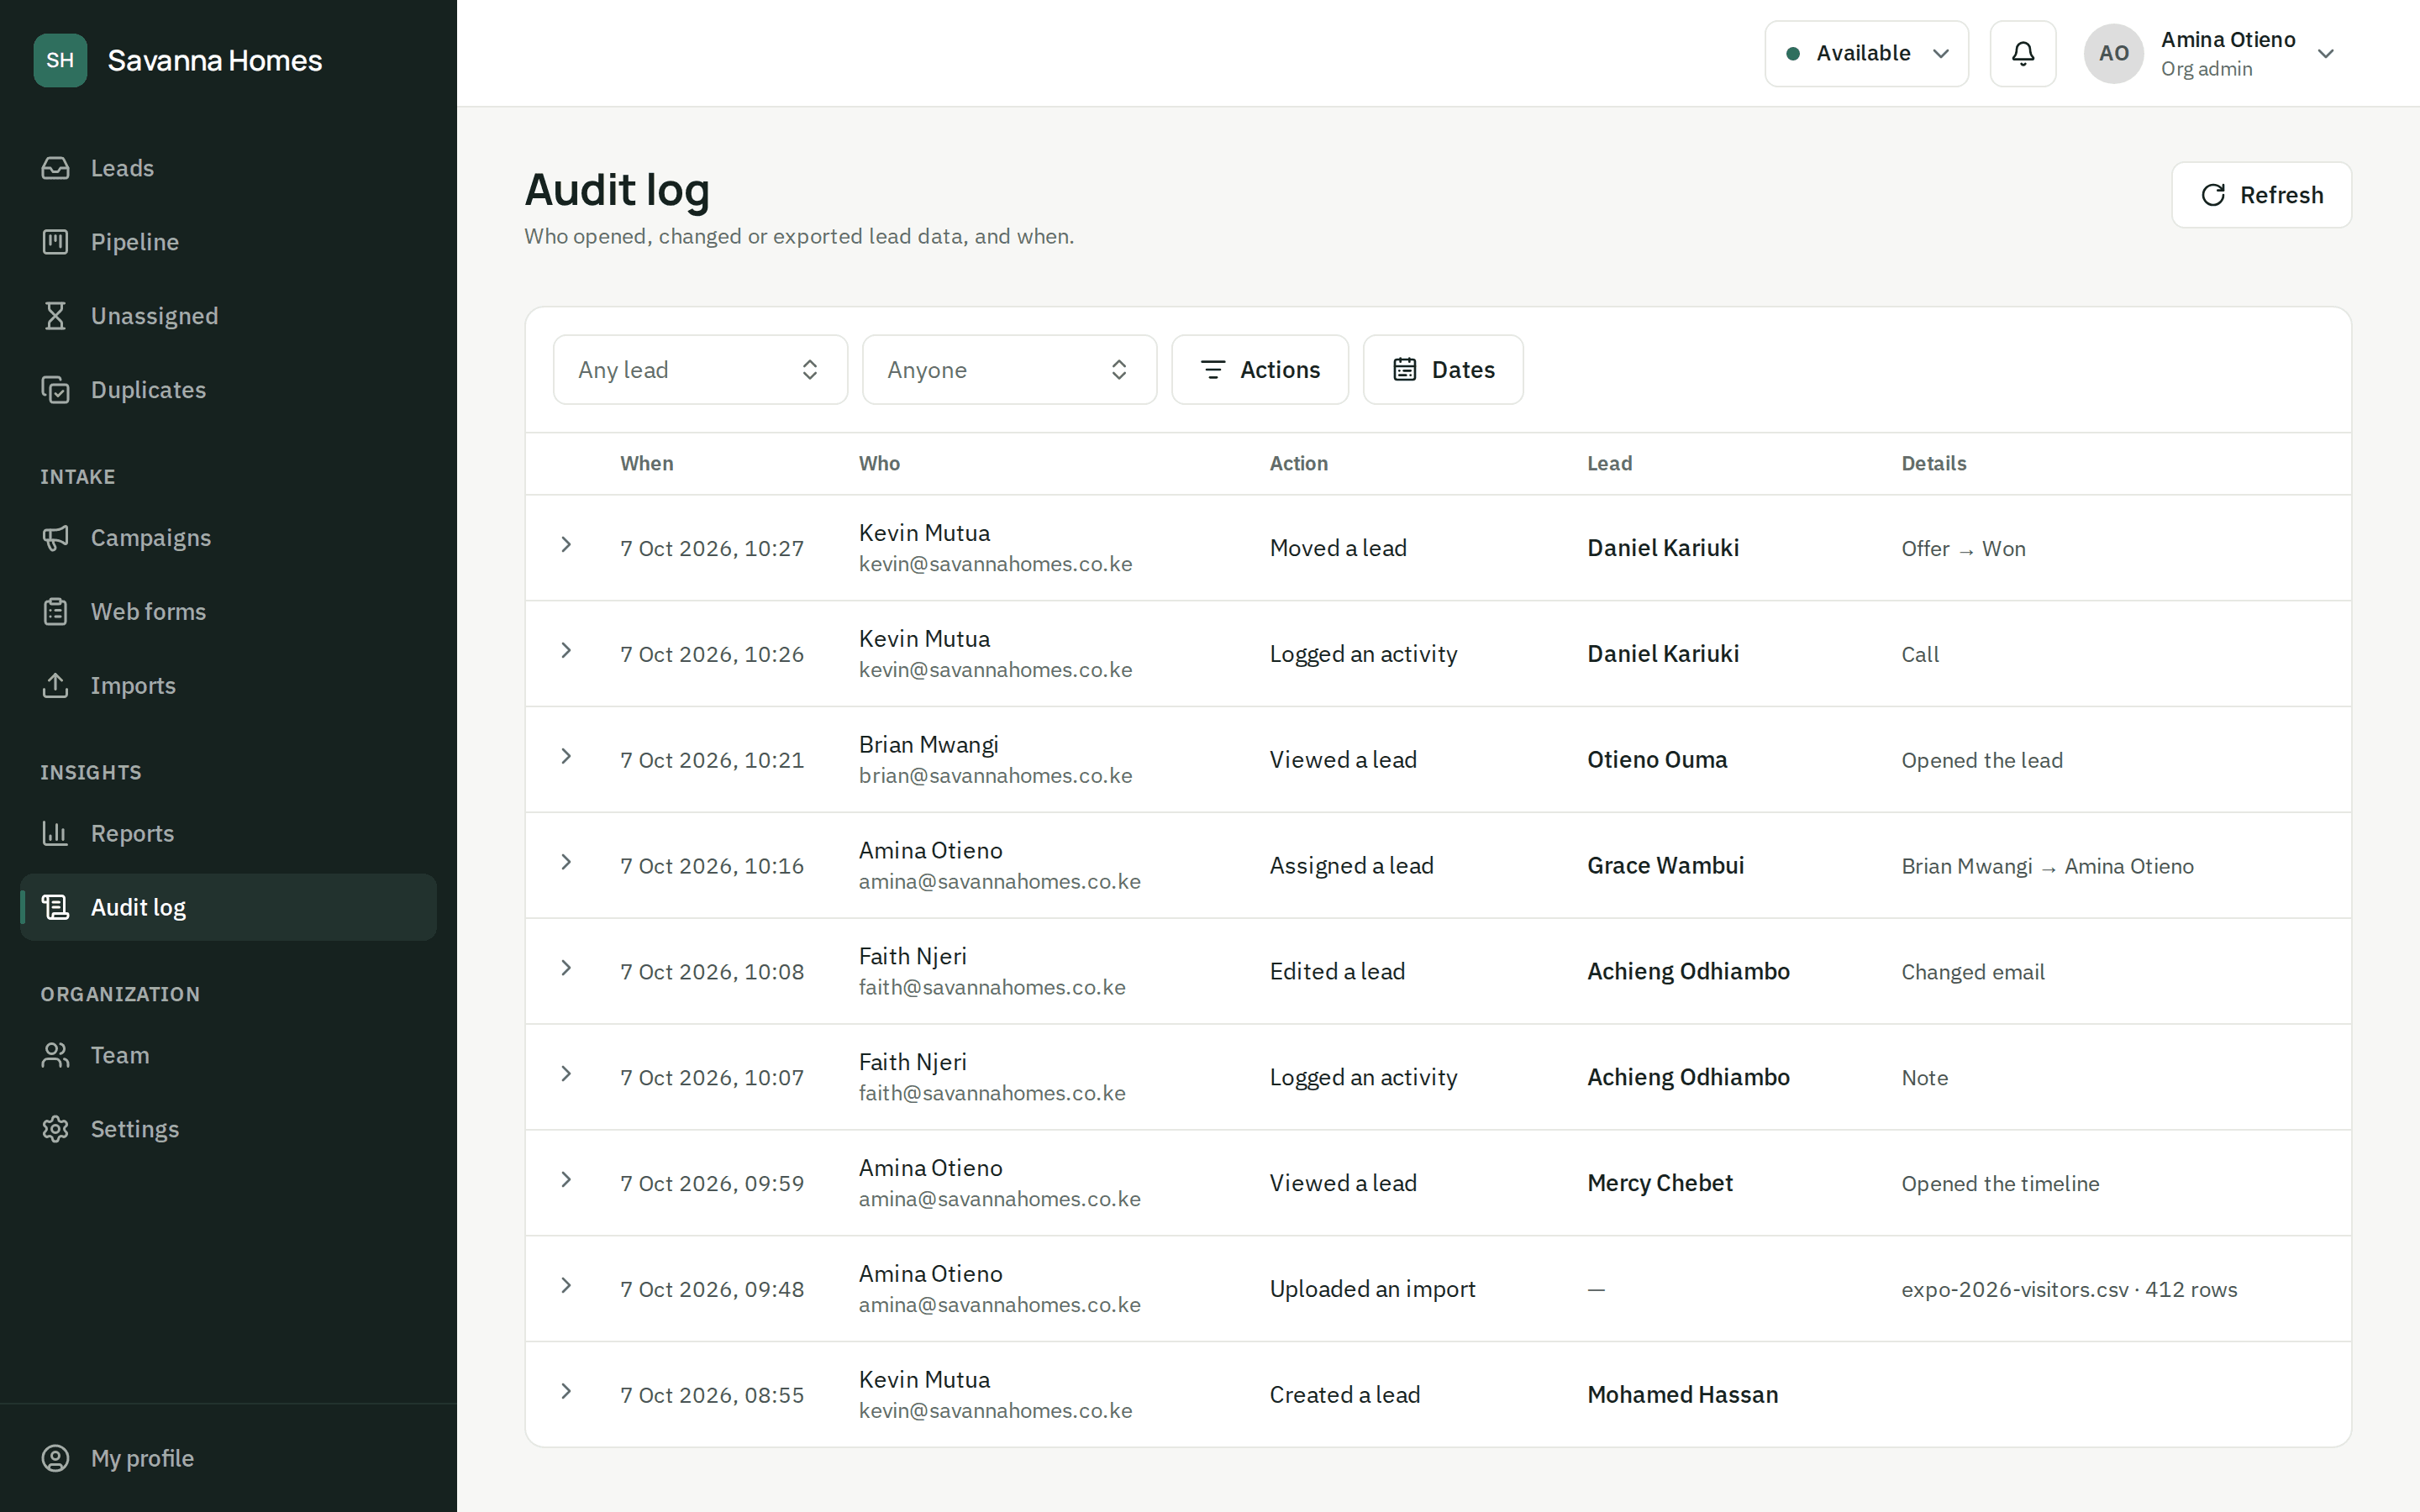Expand the 08:55 Created a lead row
This screenshot has width=2420, height=1512.
pyautogui.click(x=566, y=1393)
